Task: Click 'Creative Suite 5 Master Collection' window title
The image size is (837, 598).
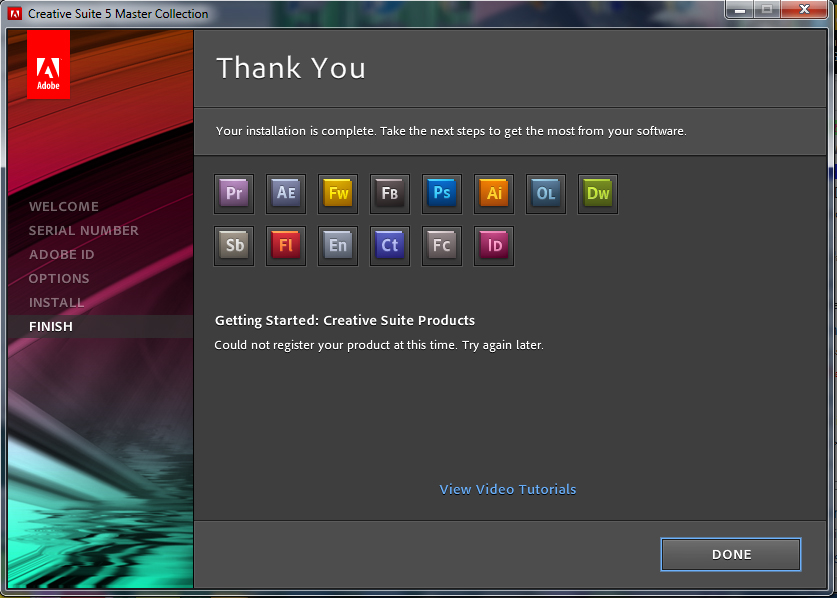Action: (x=118, y=14)
